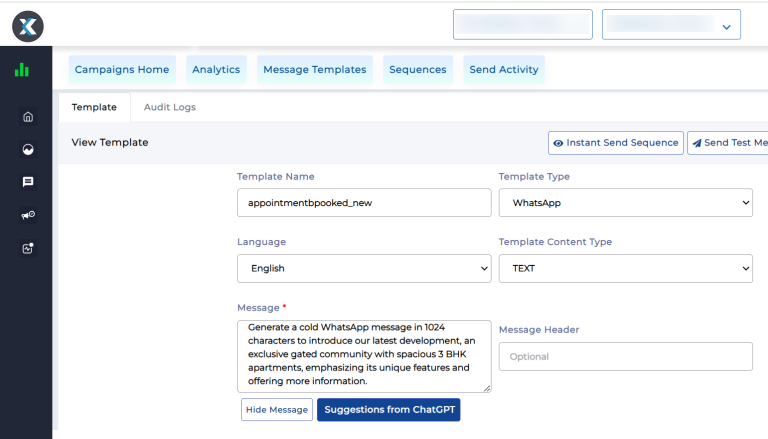Click Instant Send Sequence button
This screenshot has width=768, height=439.
[616, 143]
